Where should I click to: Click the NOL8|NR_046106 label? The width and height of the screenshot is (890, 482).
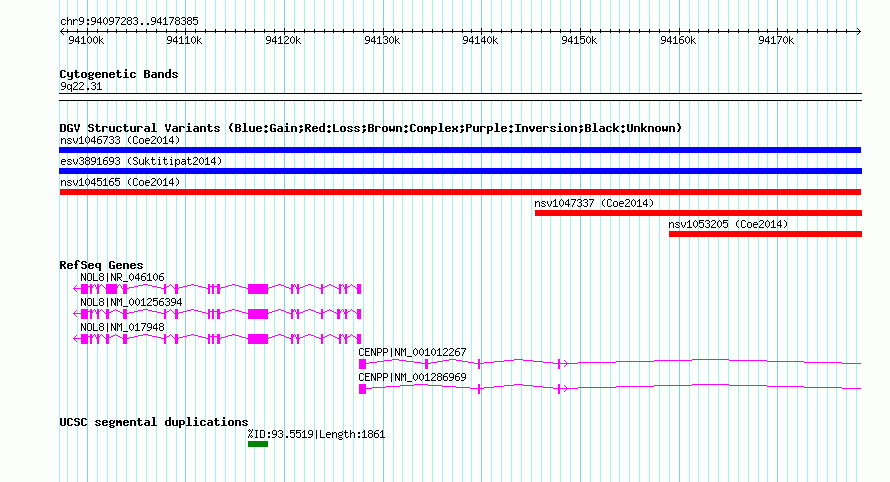pos(122,277)
